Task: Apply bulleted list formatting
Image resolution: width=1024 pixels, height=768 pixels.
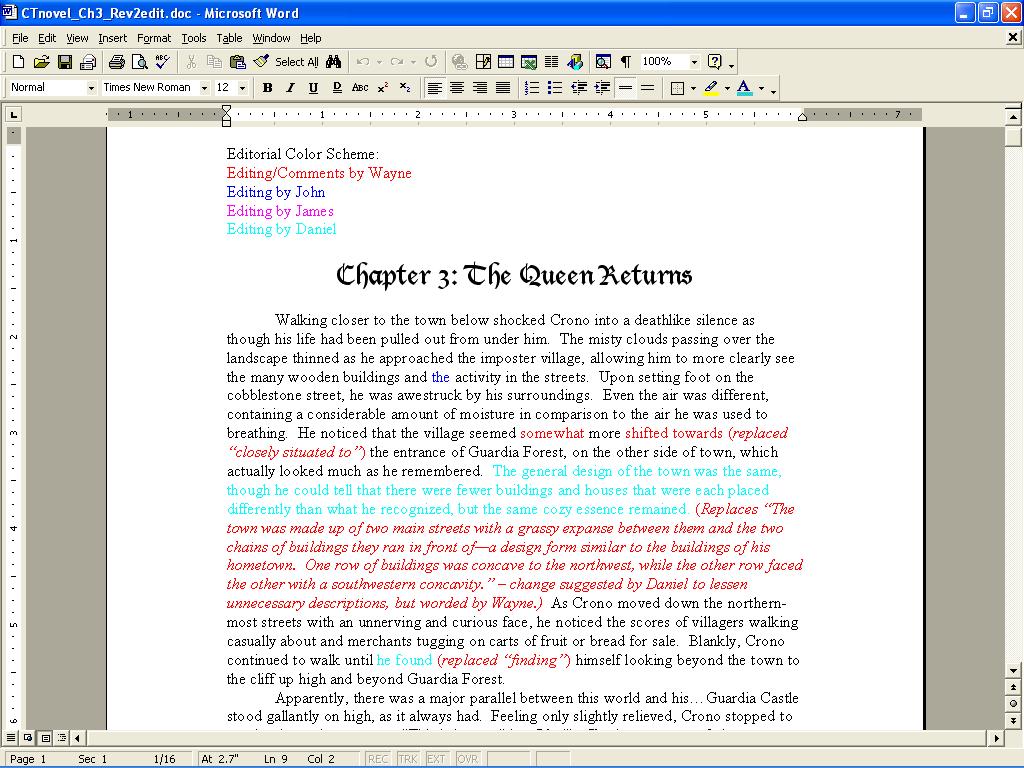Action: click(x=555, y=88)
